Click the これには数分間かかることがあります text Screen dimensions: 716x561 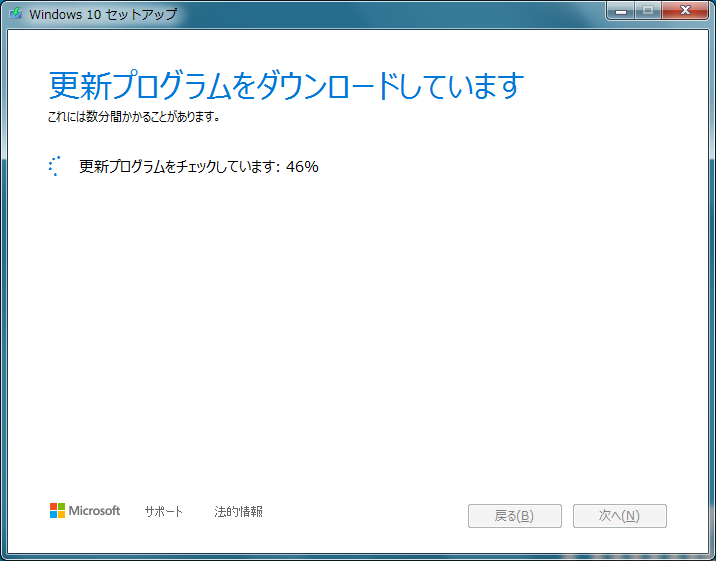pos(134,117)
